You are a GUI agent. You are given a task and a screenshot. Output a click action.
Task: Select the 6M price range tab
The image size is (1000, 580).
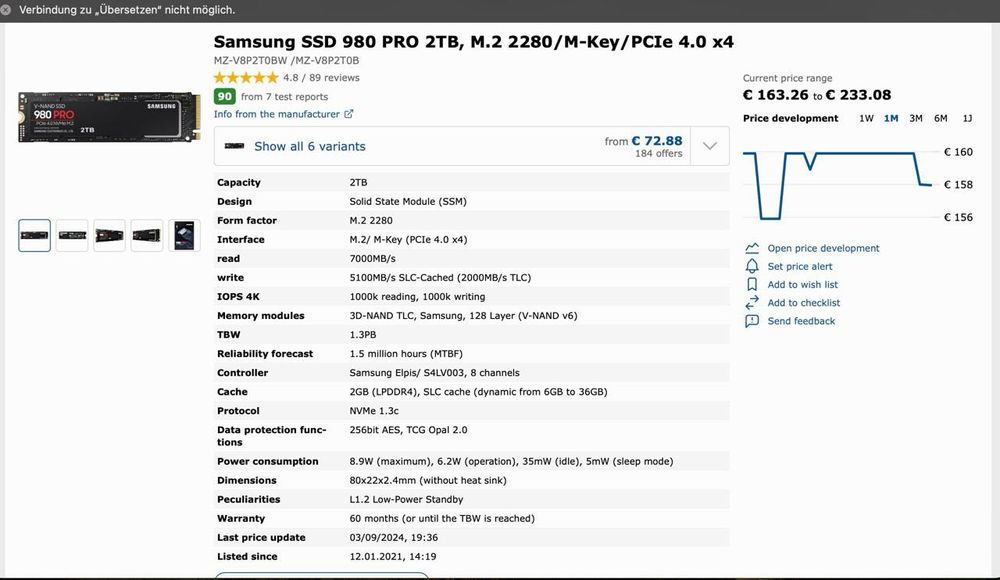[941, 118]
